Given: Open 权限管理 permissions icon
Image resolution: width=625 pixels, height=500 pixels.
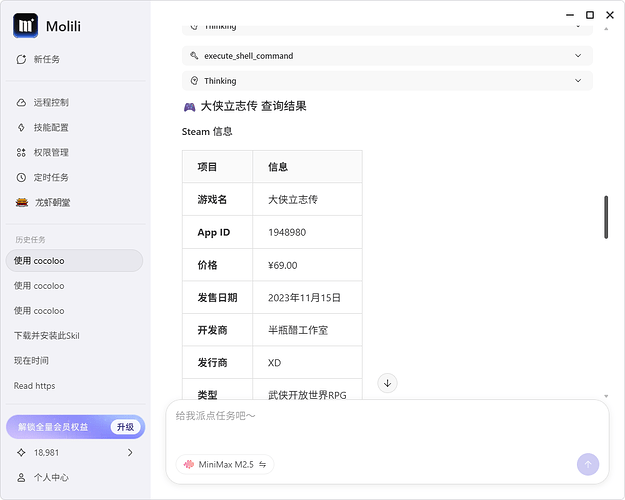Looking at the screenshot, I should 21,152.
